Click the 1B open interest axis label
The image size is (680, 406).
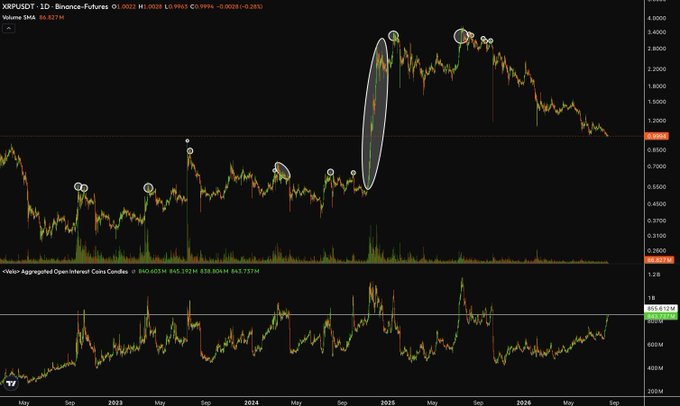(651, 298)
